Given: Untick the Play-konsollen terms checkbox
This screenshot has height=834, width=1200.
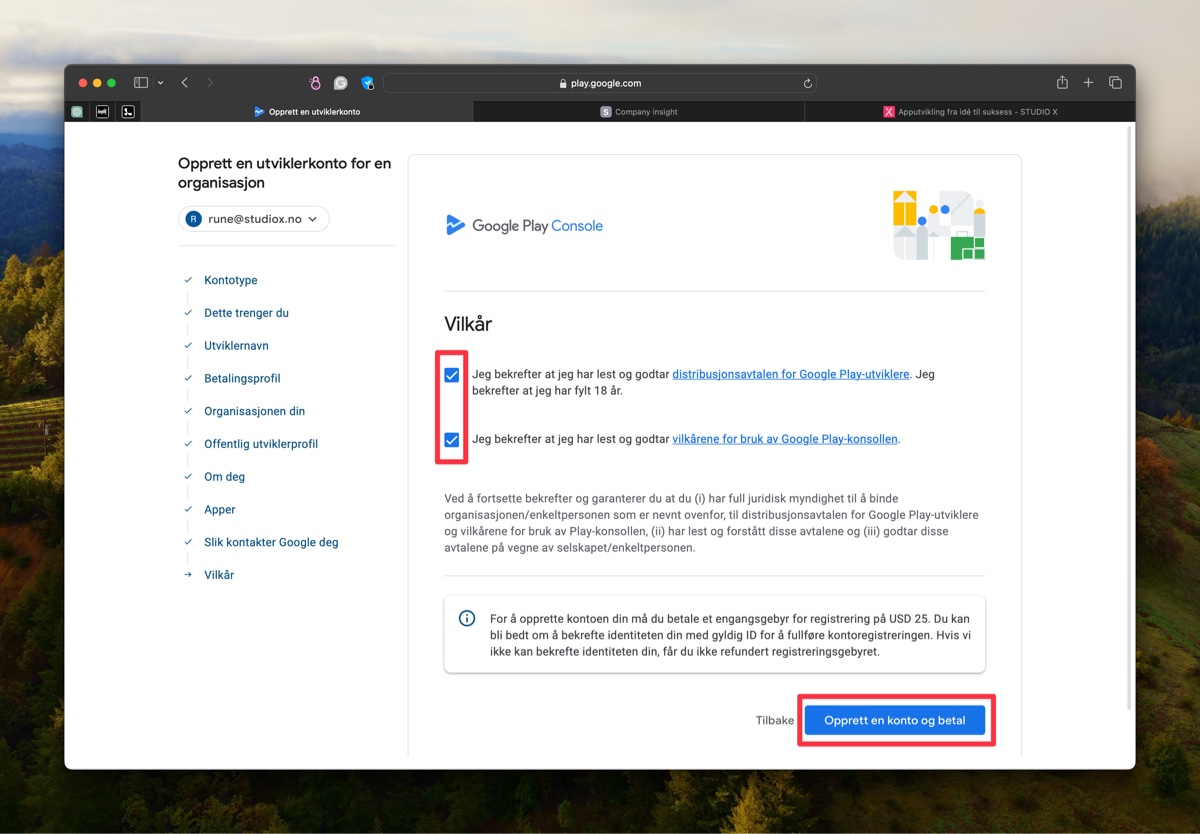Looking at the screenshot, I should click(x=452, y=439).
